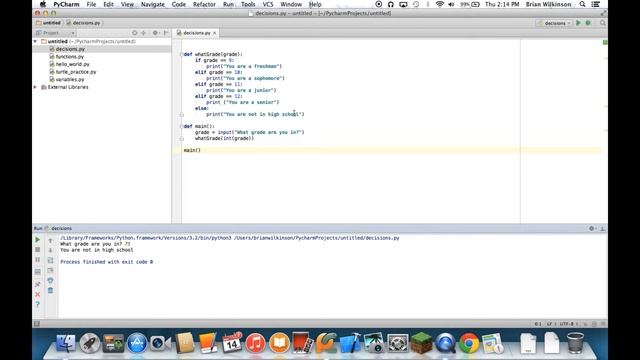This screenshot has height=360, width=640.
Task: Open the Project view selector dropdown
Action: (55, 33)
